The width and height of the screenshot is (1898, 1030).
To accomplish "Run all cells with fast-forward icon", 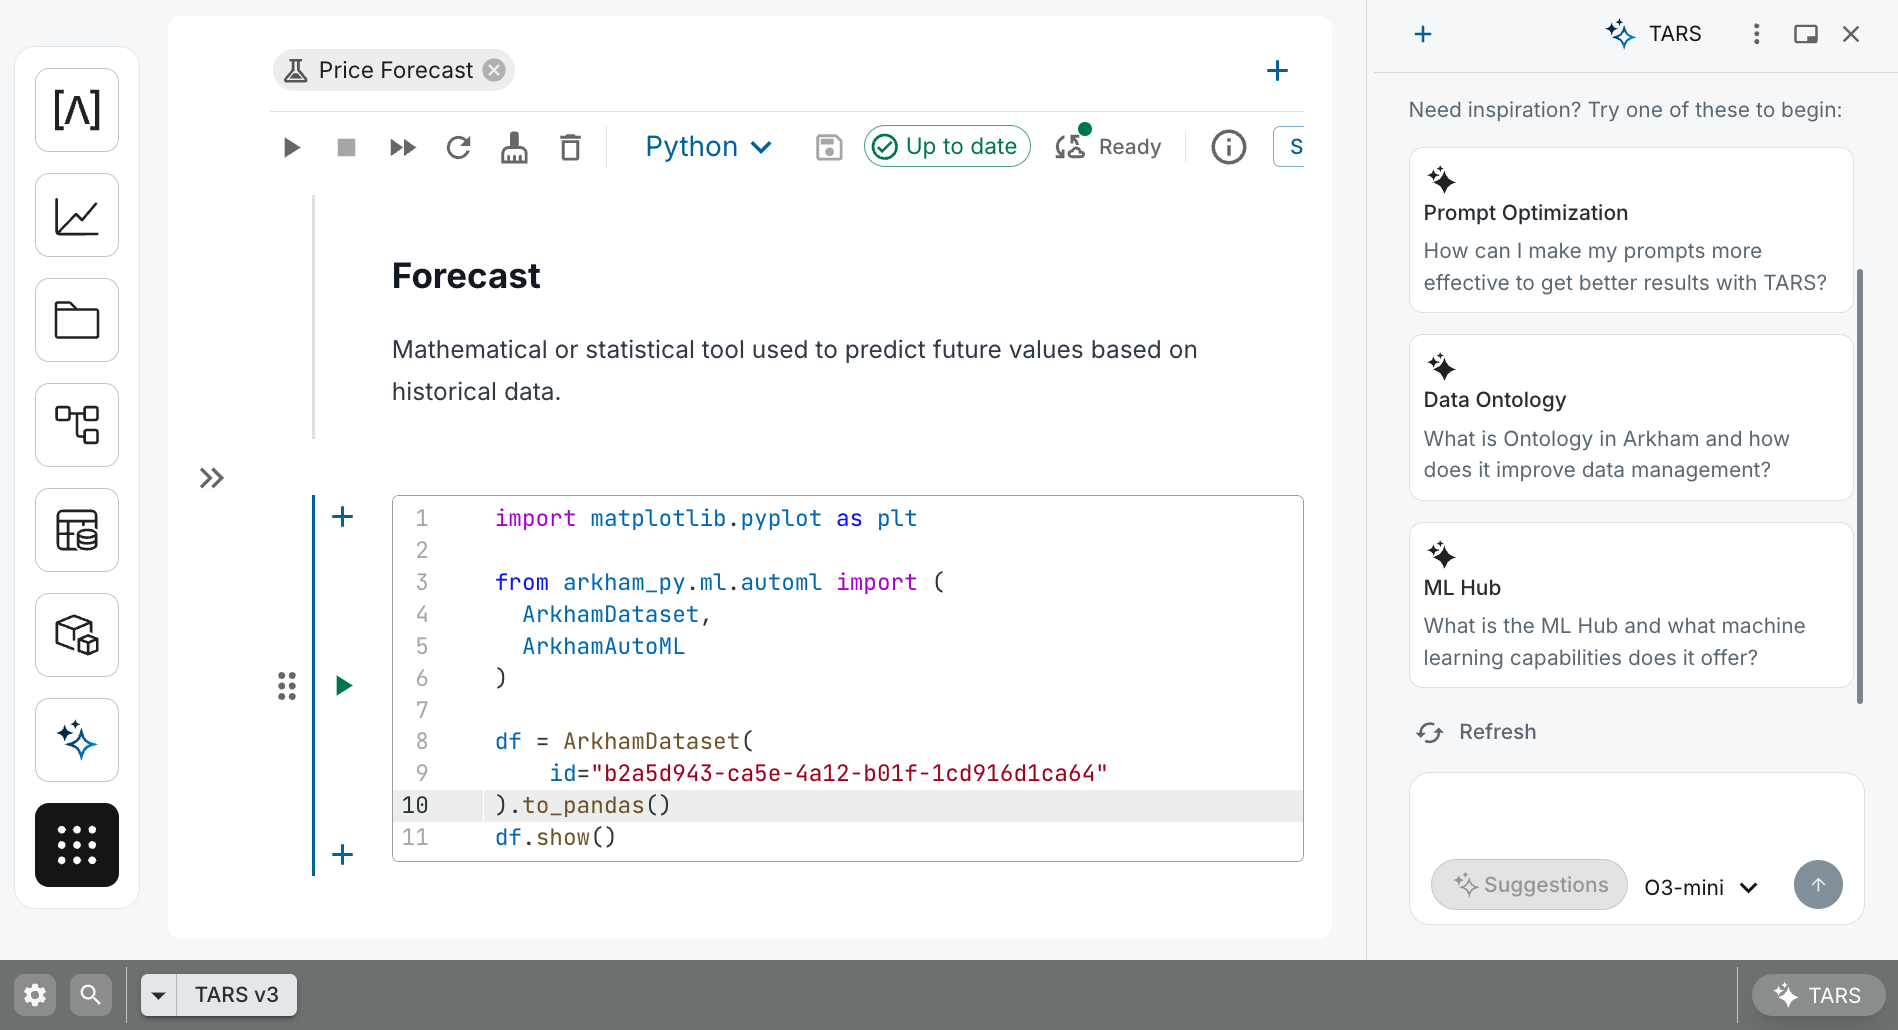I will pos(403,148).
